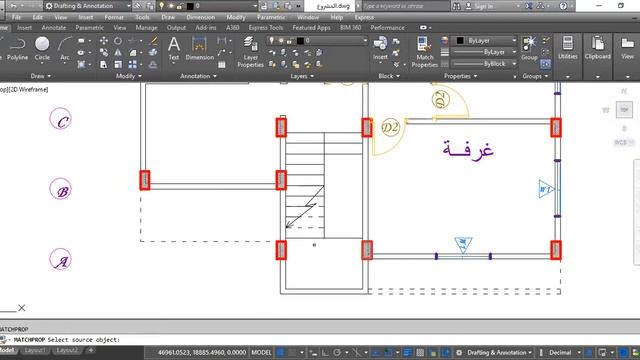Click the TOP face of the ViewCube
The image size is (640, 360).
coord(624,110)
